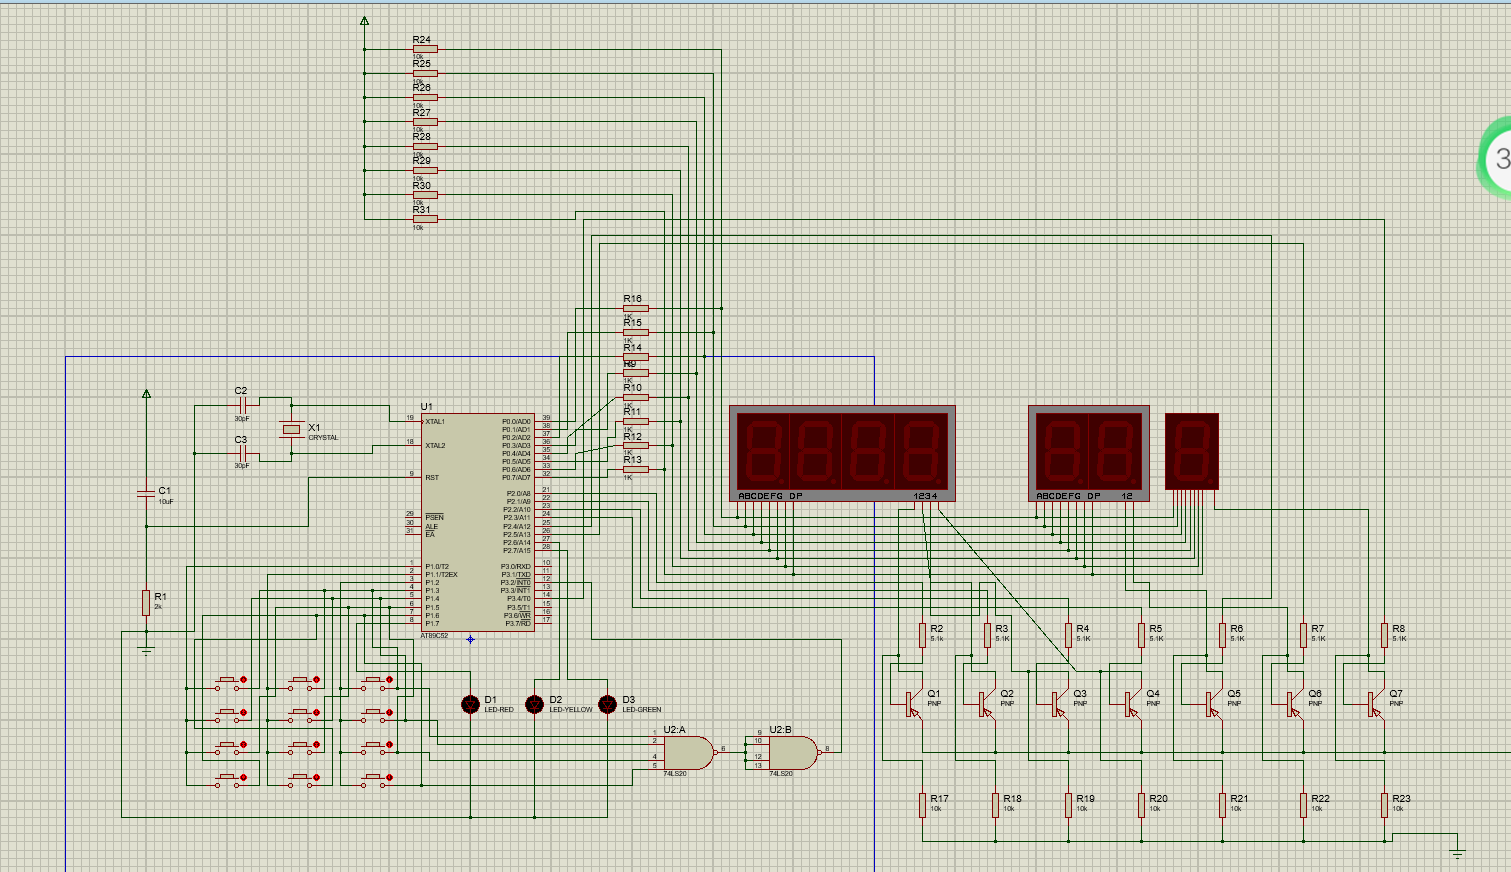Click pull-up resistor R31
The width and height of the screenshot is (1511, 872).
tap(425, 219)
